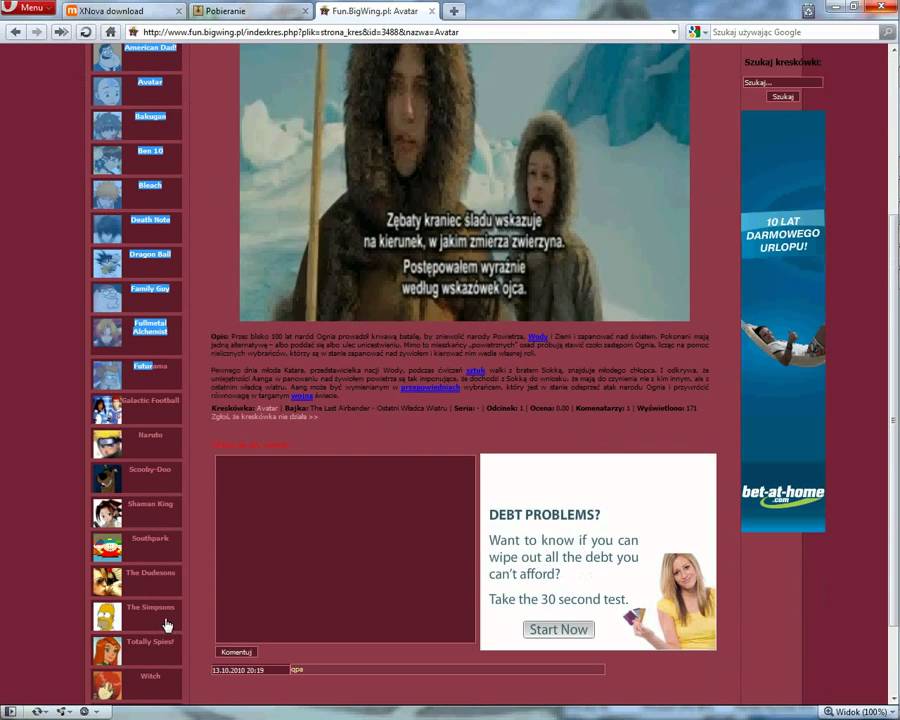Close the Pobieranie tab

pyautogui.click(x=305, y=11)
